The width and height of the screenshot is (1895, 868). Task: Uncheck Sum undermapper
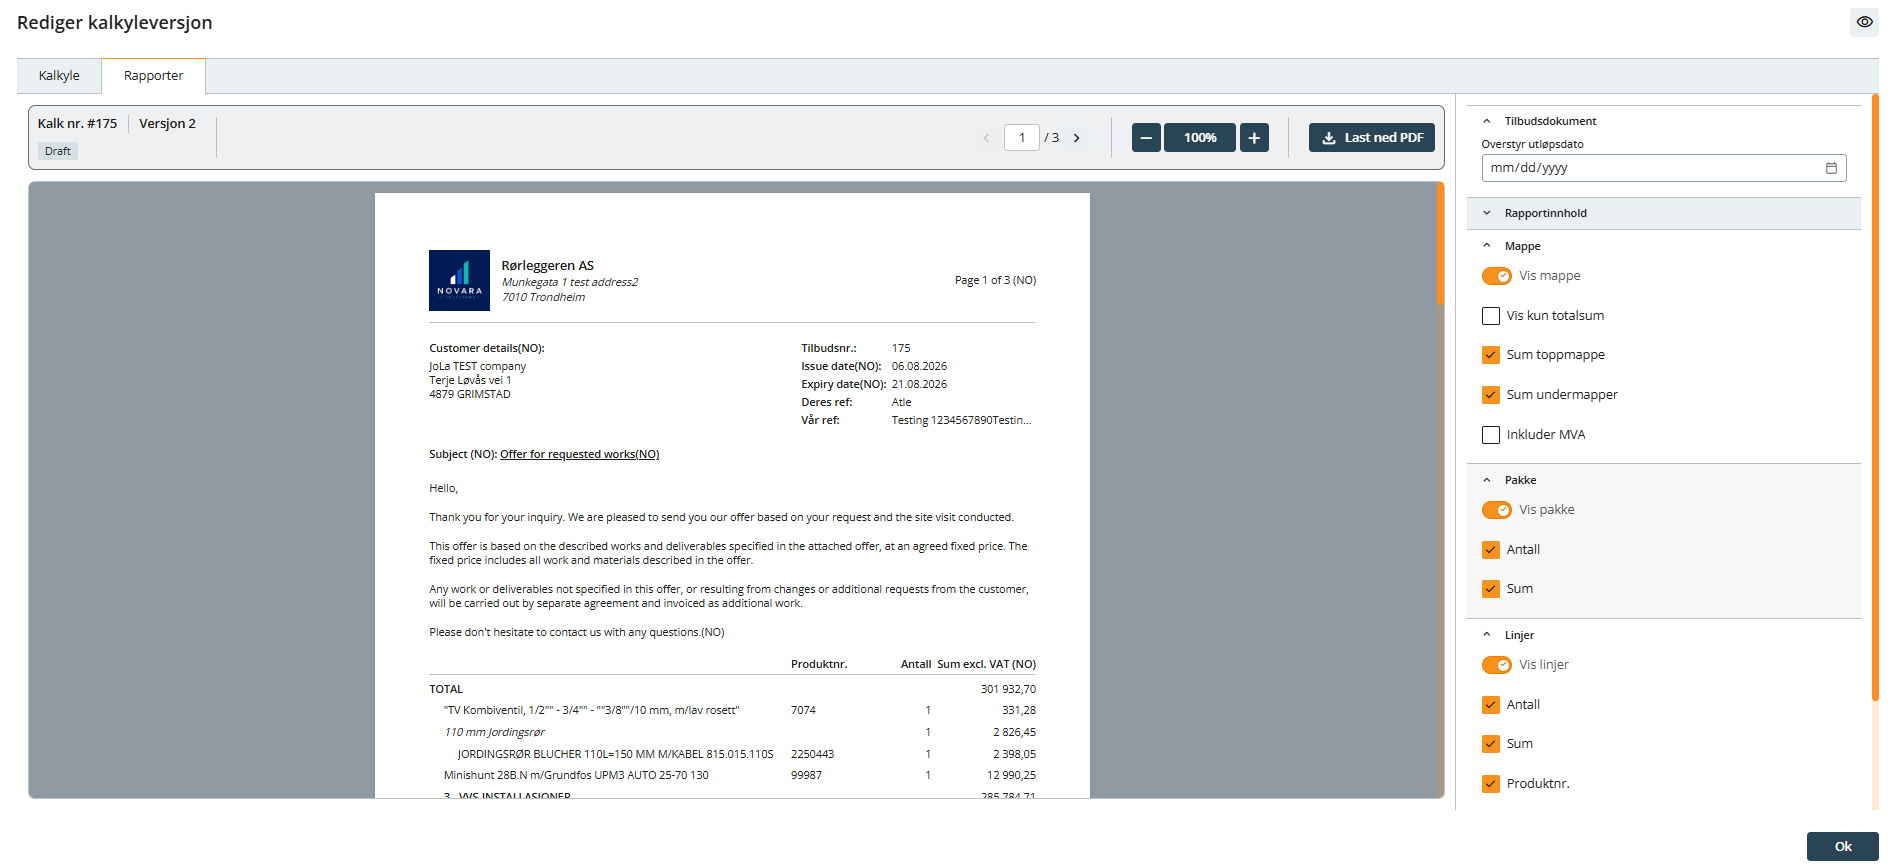tap(1491, 395)
